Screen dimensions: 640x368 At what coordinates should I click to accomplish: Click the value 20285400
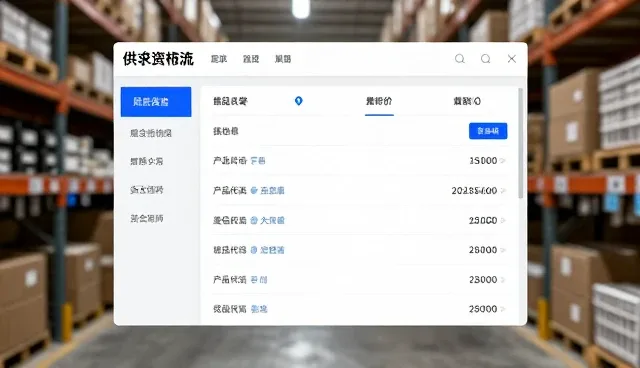pyautogui.click(x=474, y=191)
